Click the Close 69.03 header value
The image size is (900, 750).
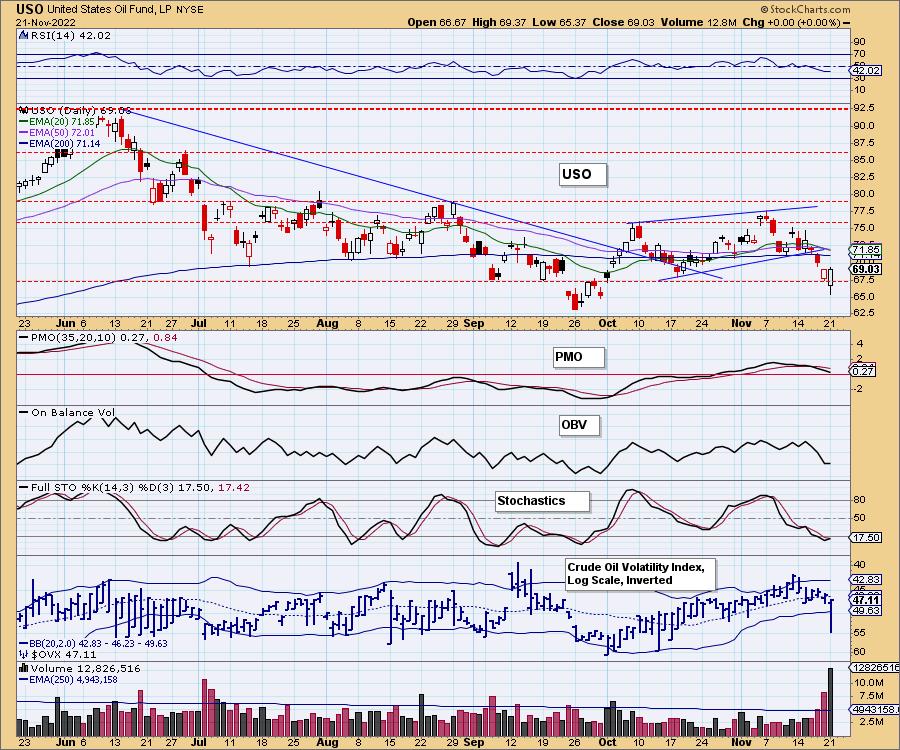(x=624, y=22)
